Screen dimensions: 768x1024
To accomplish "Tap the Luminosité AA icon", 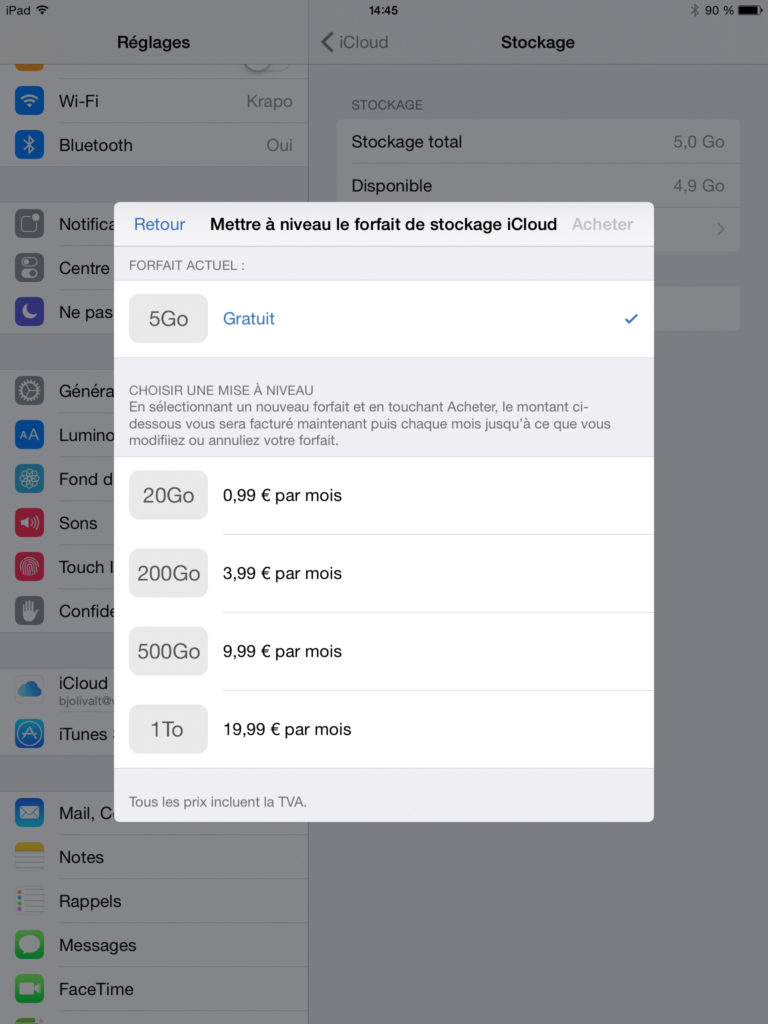I will click(29, 435).
